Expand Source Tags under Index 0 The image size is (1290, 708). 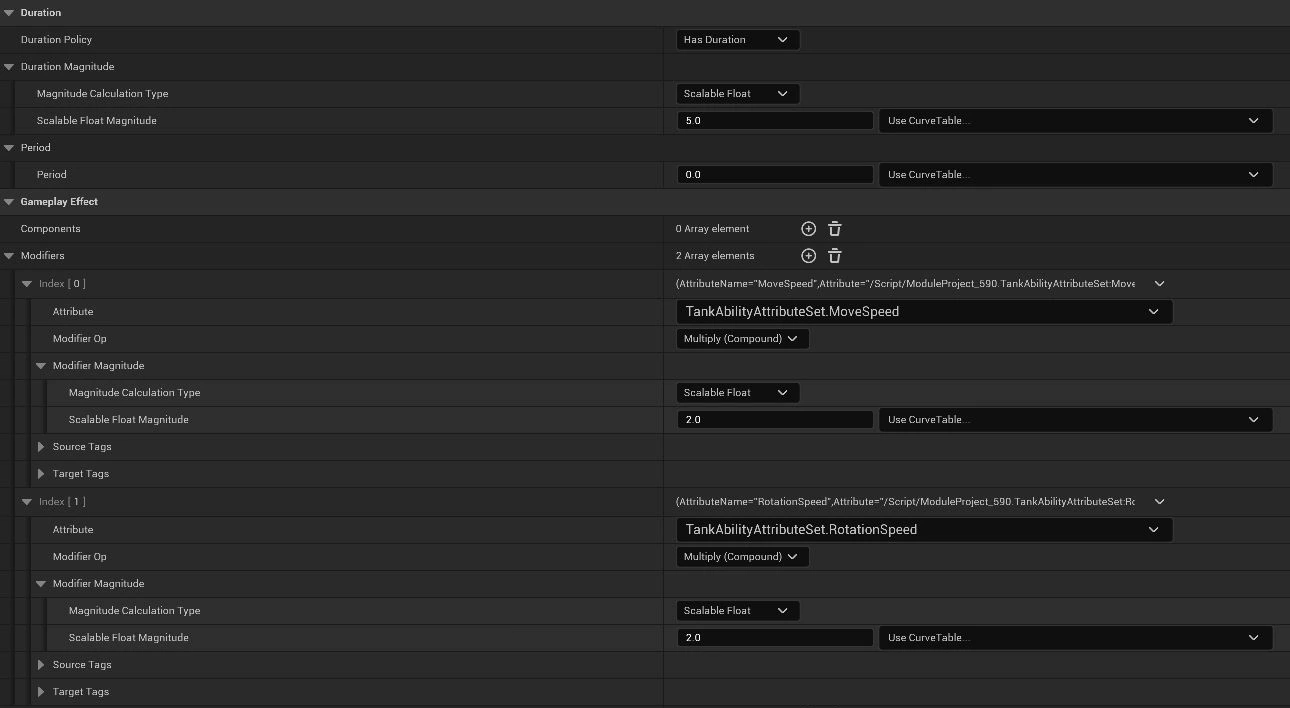pos(41,447)
